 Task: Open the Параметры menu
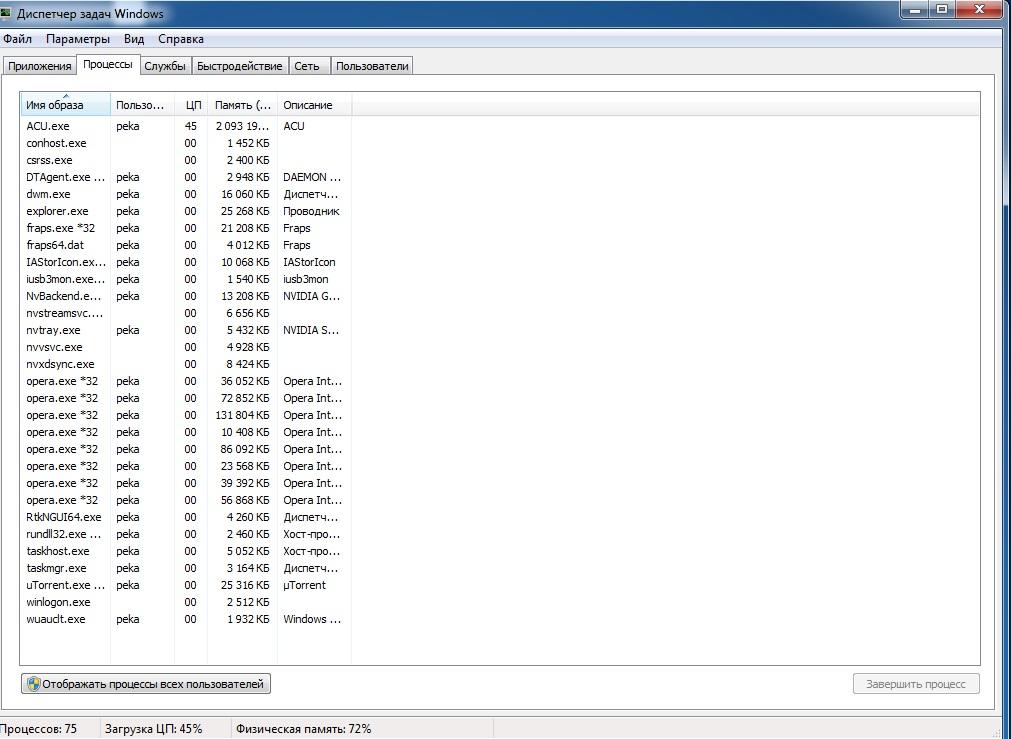(x=78, y=39)
